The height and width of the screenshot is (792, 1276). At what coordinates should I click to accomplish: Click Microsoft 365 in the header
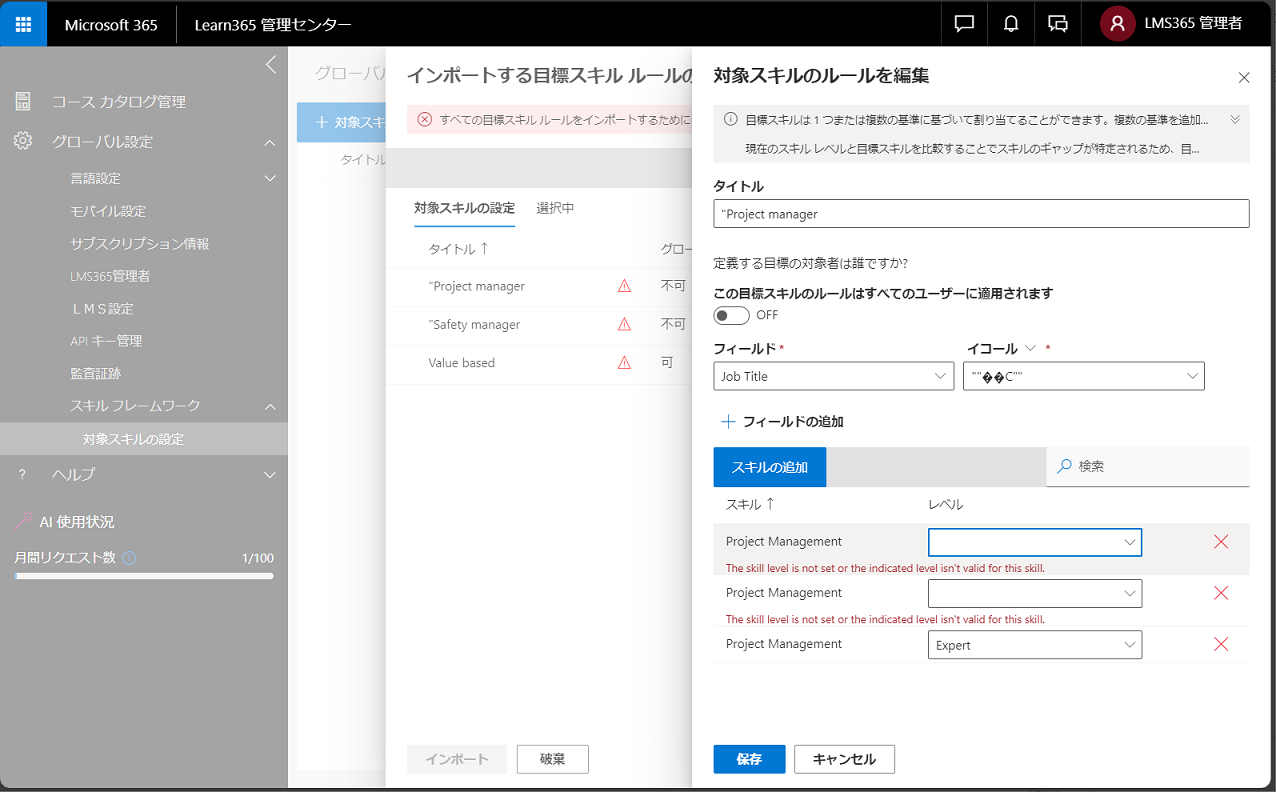(111, 24)
